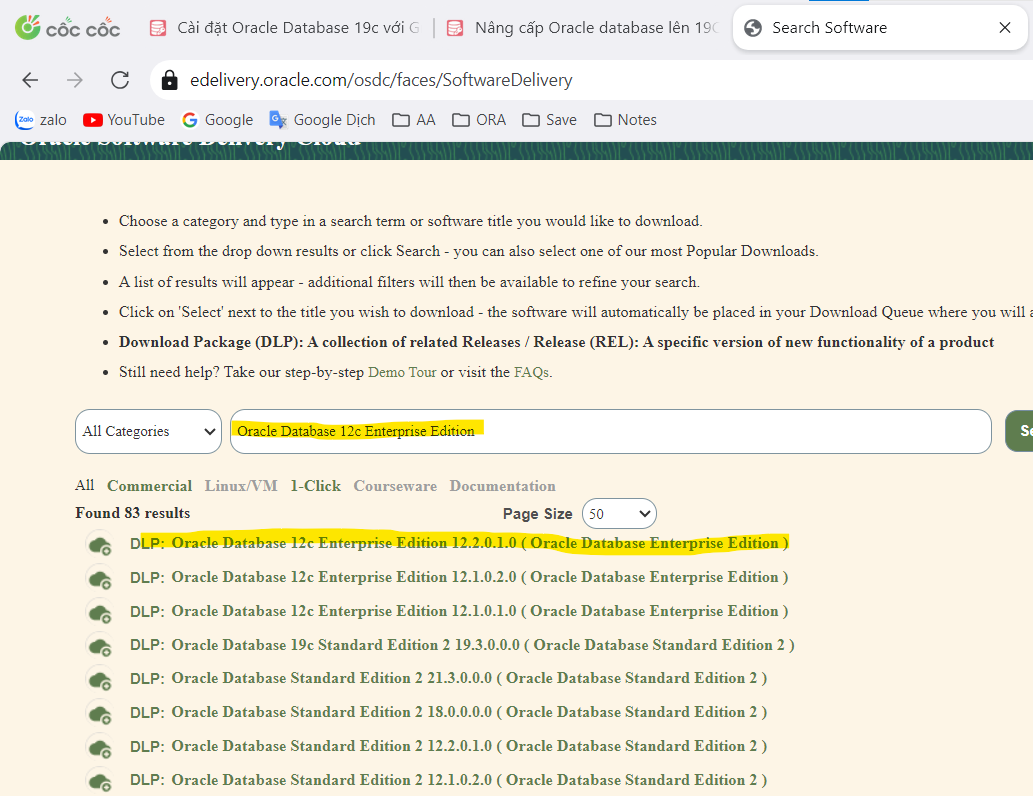Image resolution: width=1033 pixels, height=796 pixels.
Task: Click download cloud icon for Standard Edition 2 12.1.0.2.0
Action: 100,782
